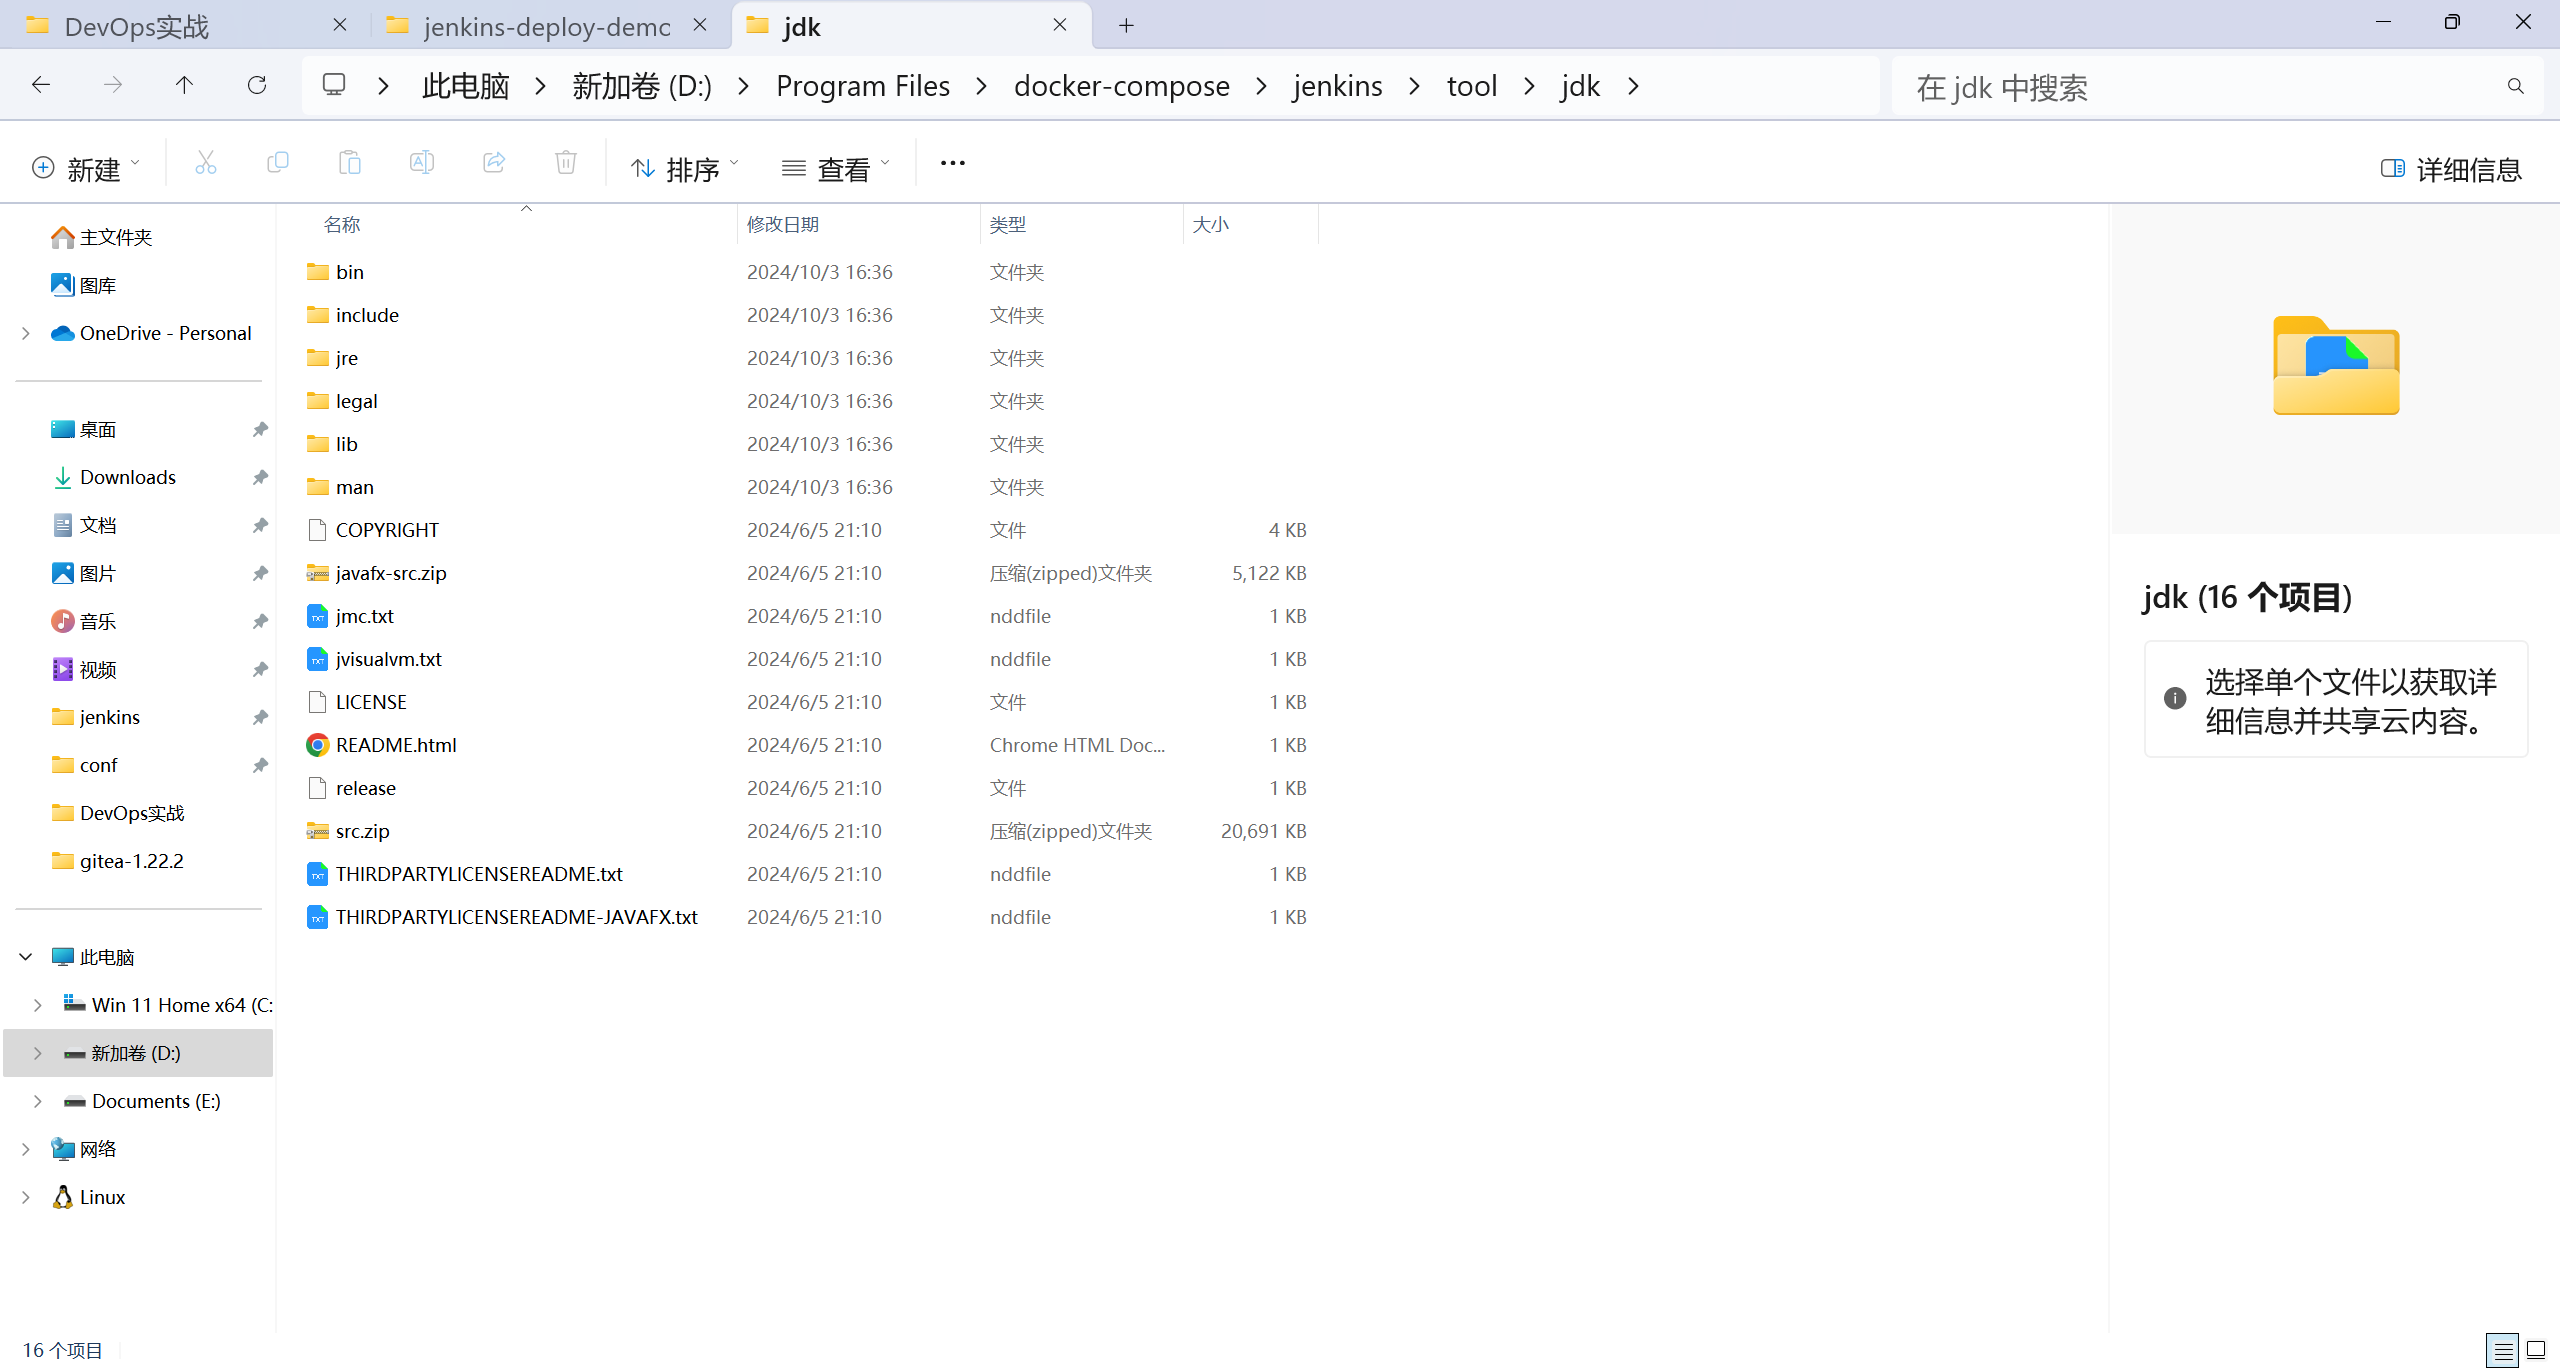
Task: Switch to the jenkins-deploy-demo tab
Action: coord(546,27)
